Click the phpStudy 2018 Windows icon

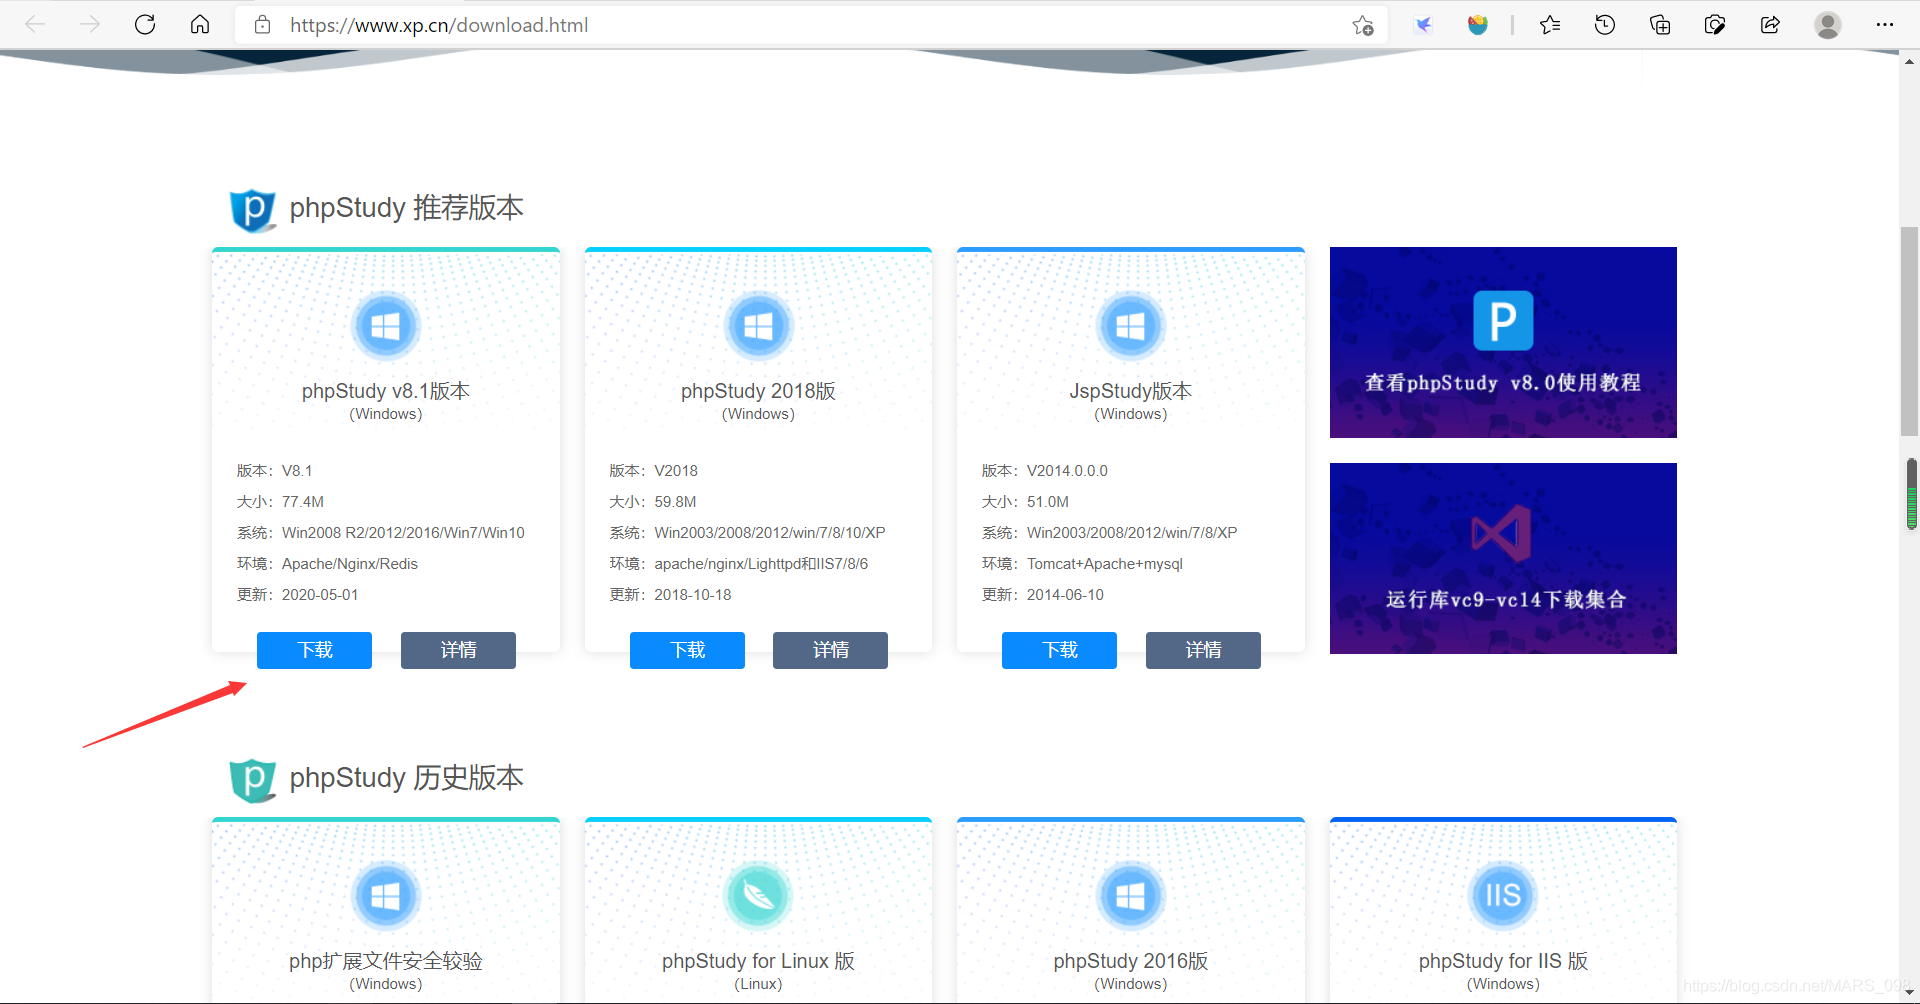coord(758,326)
